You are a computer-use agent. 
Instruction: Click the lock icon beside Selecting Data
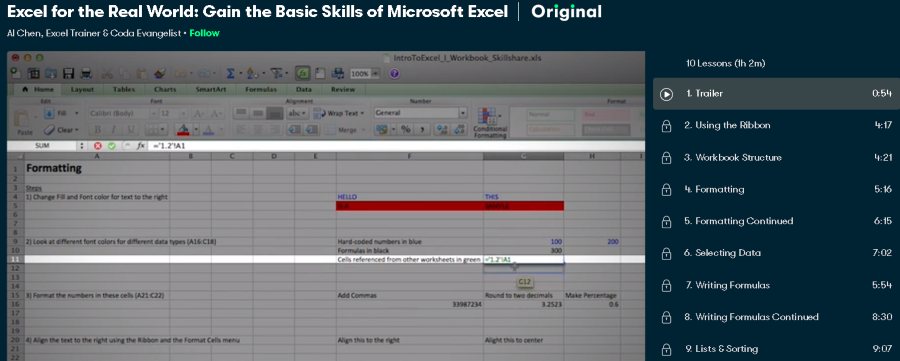pyautogui.click(x=666, y=253)
